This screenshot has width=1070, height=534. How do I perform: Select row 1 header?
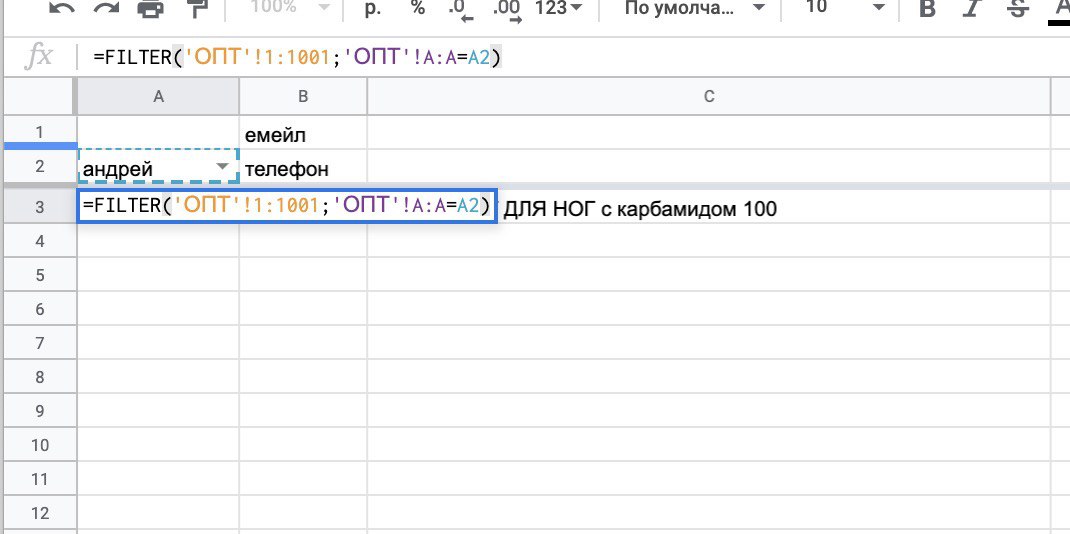click(40, 132)
